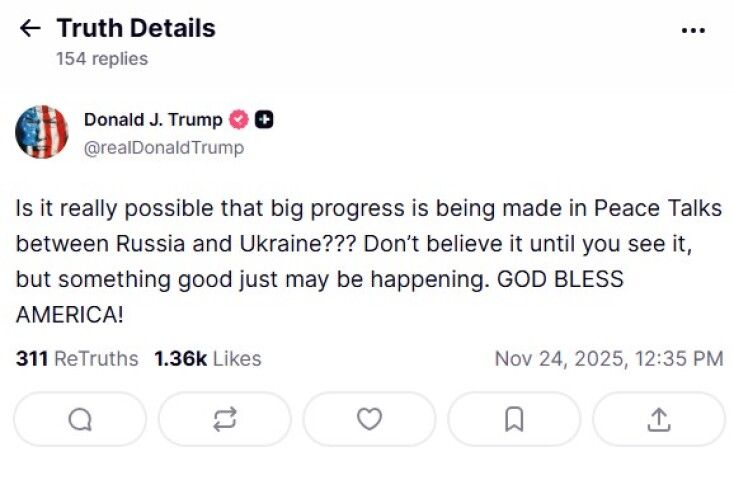Click the Truth Details page heading
The image size is (734, 480).
tap(136, 28)
